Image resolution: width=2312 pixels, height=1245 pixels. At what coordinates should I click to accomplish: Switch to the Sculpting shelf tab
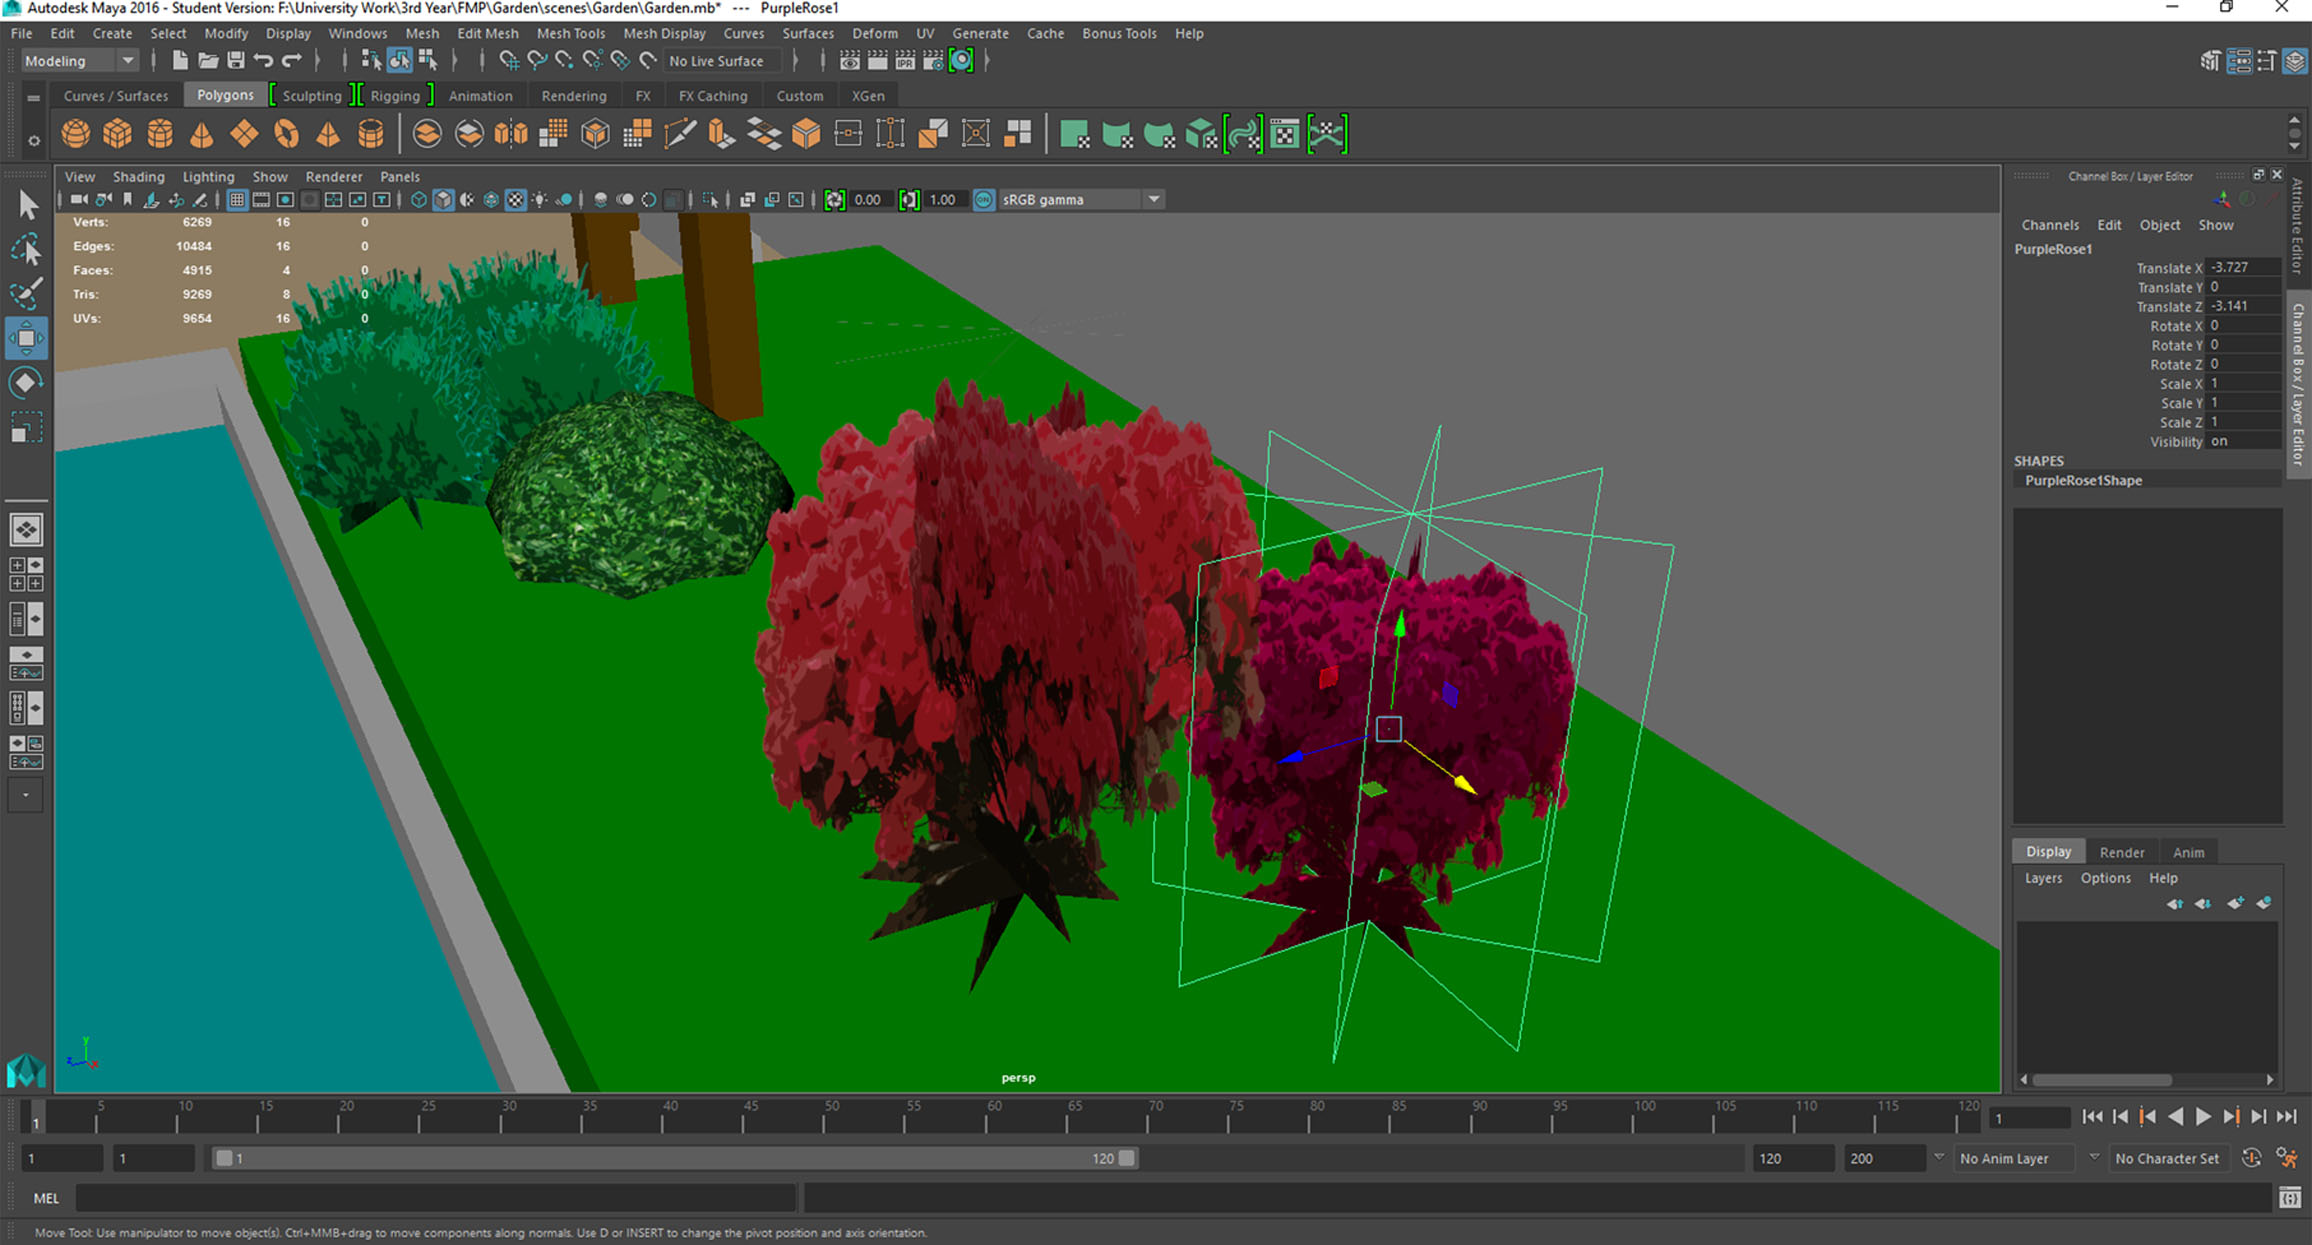[311, 96]
